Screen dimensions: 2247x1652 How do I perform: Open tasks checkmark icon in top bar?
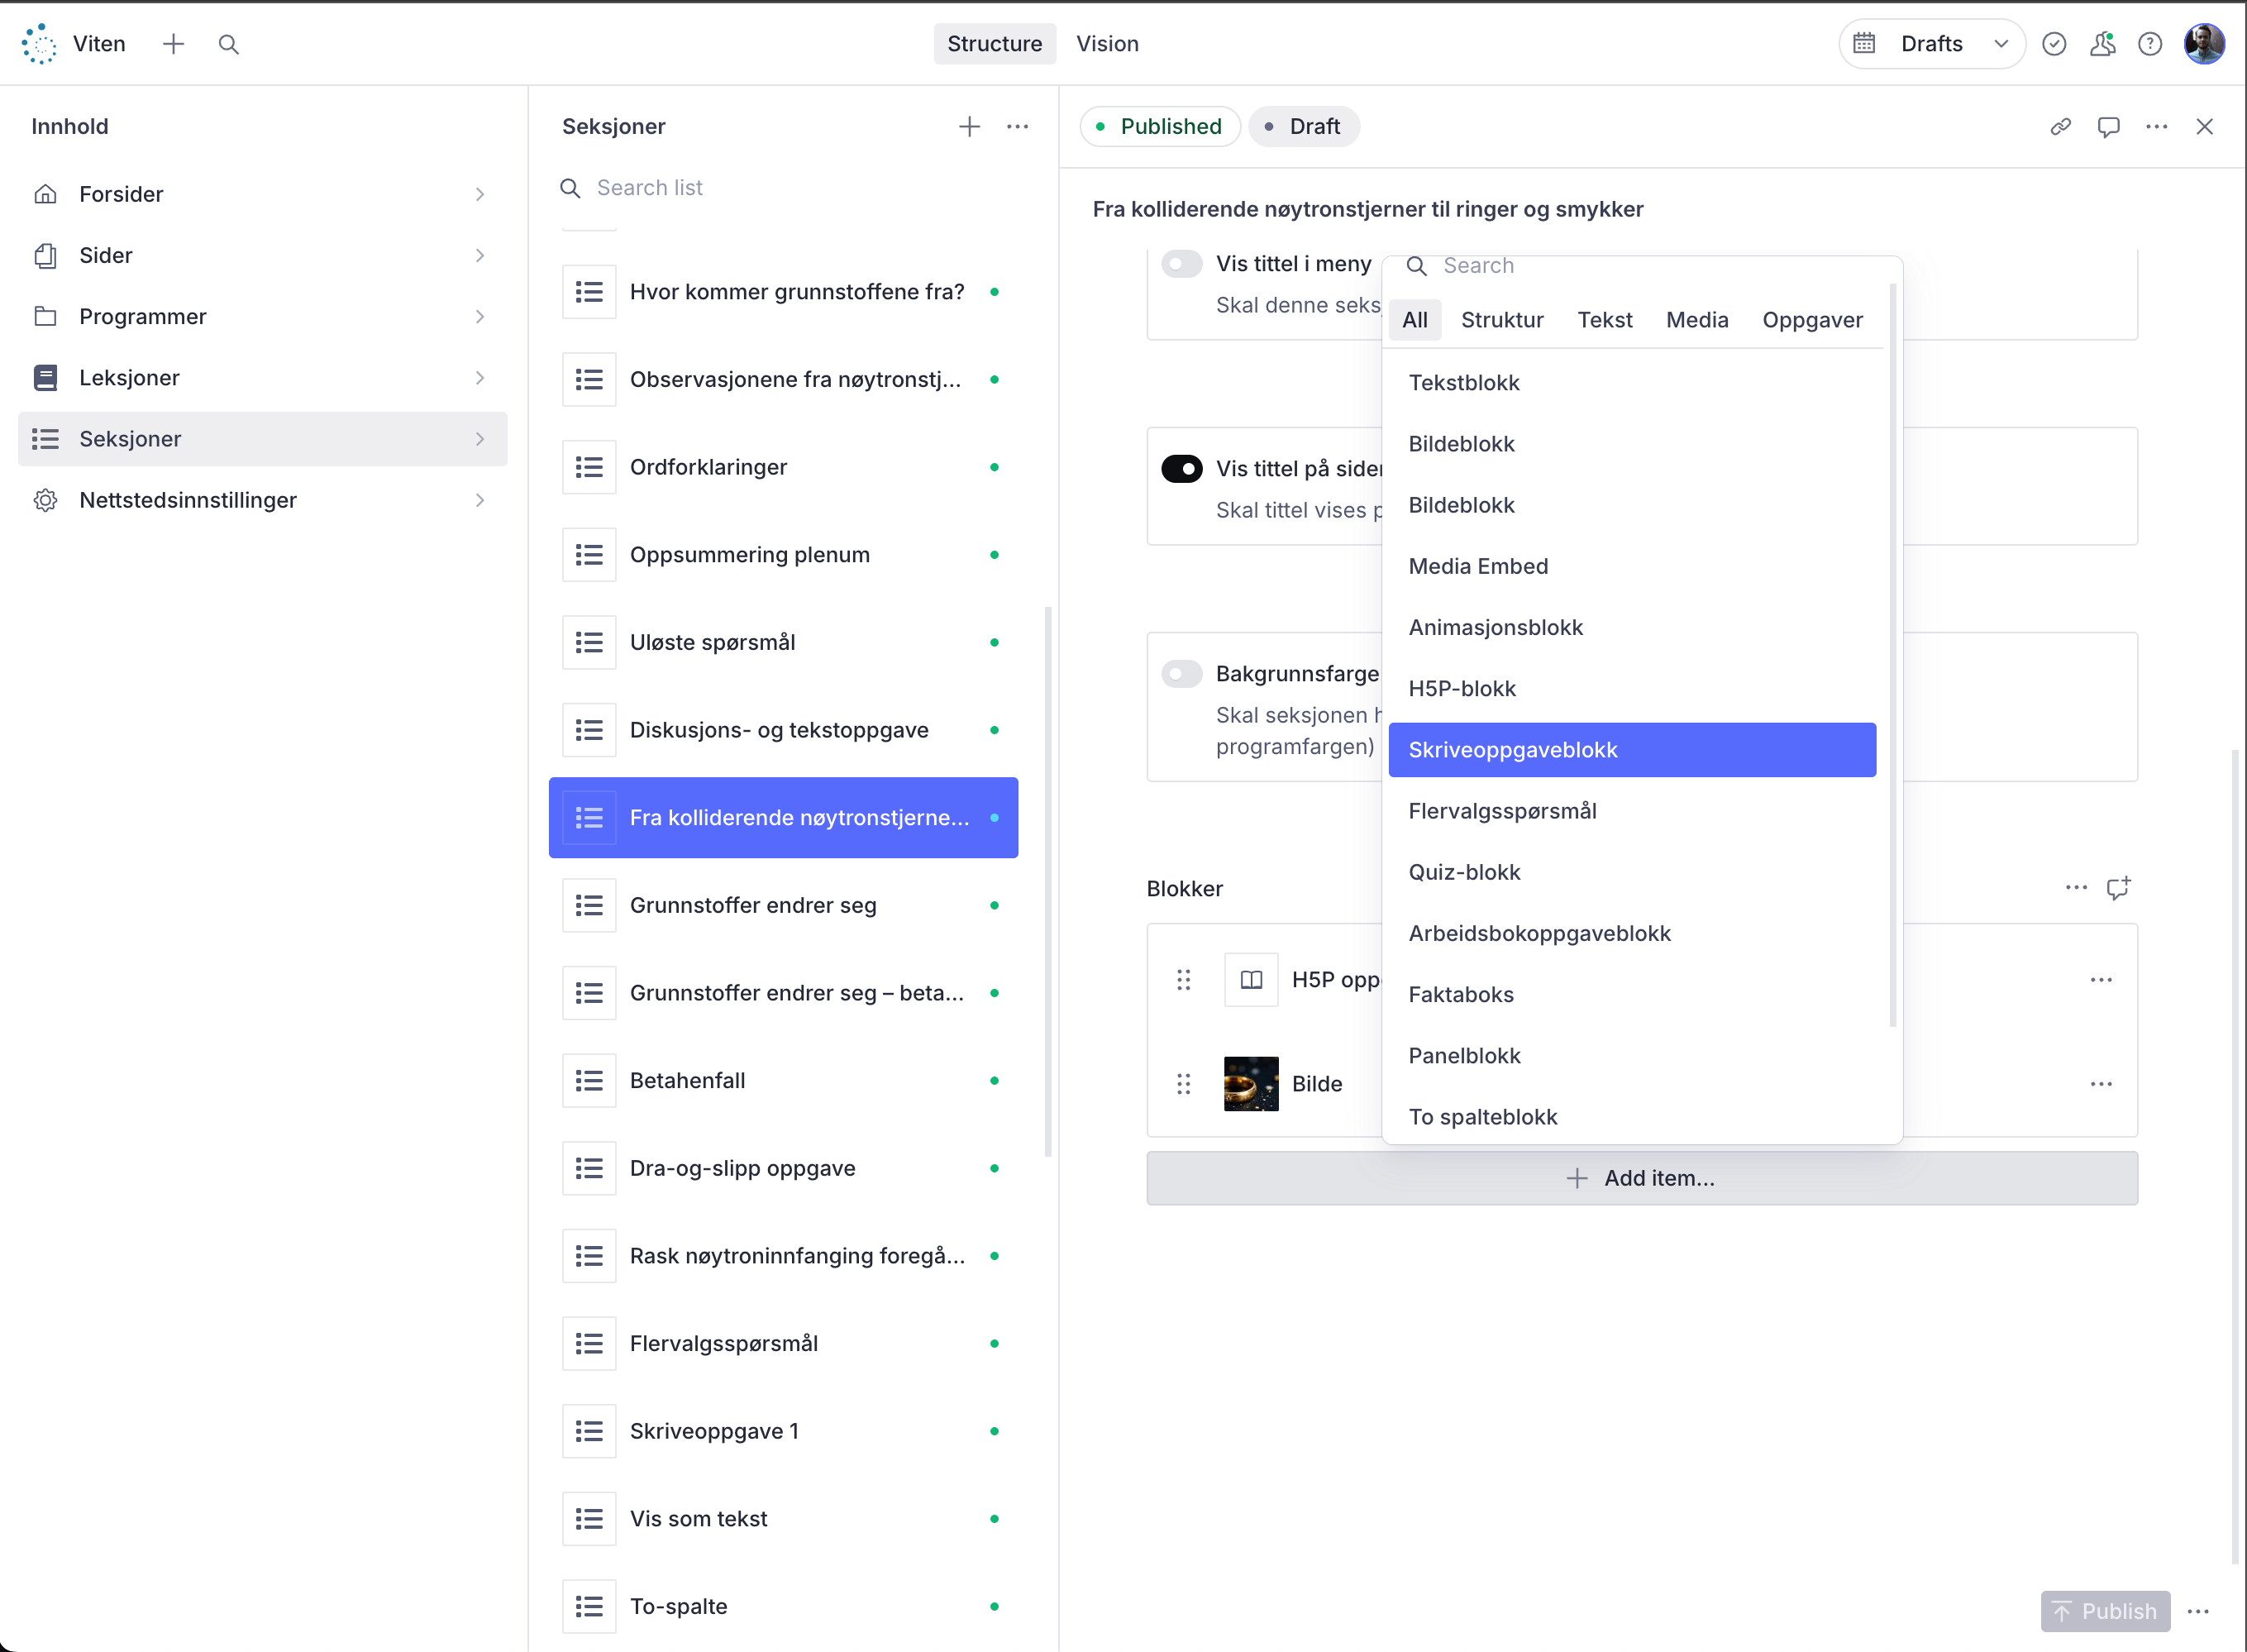2054,44
